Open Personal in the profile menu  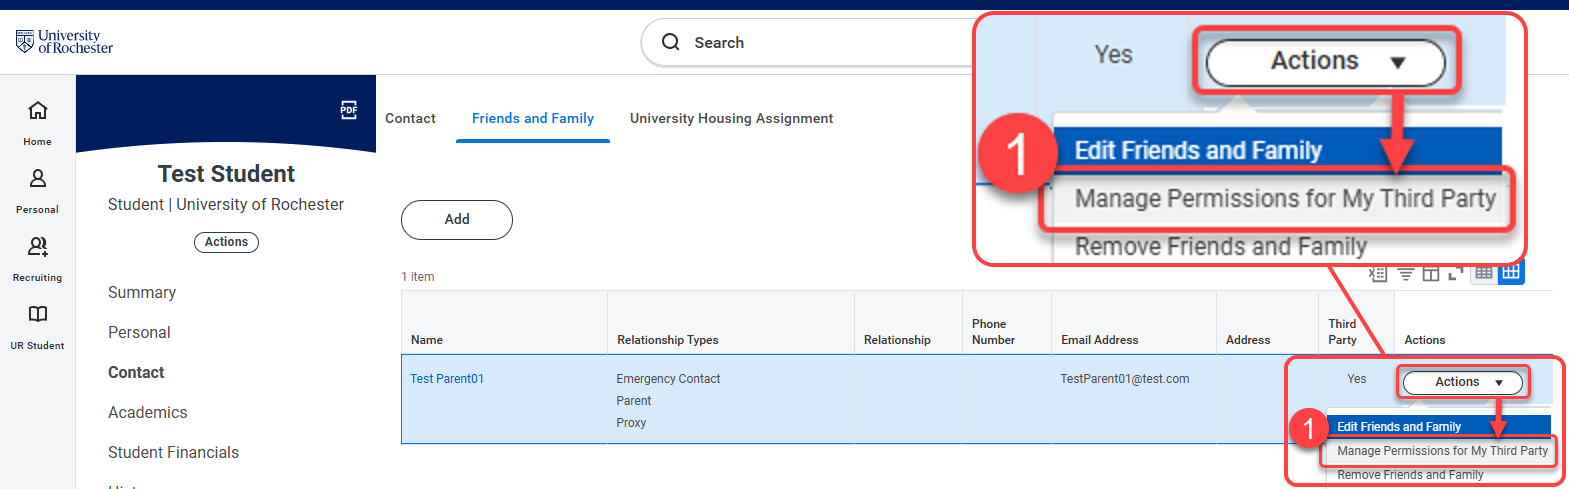point(139,332)
